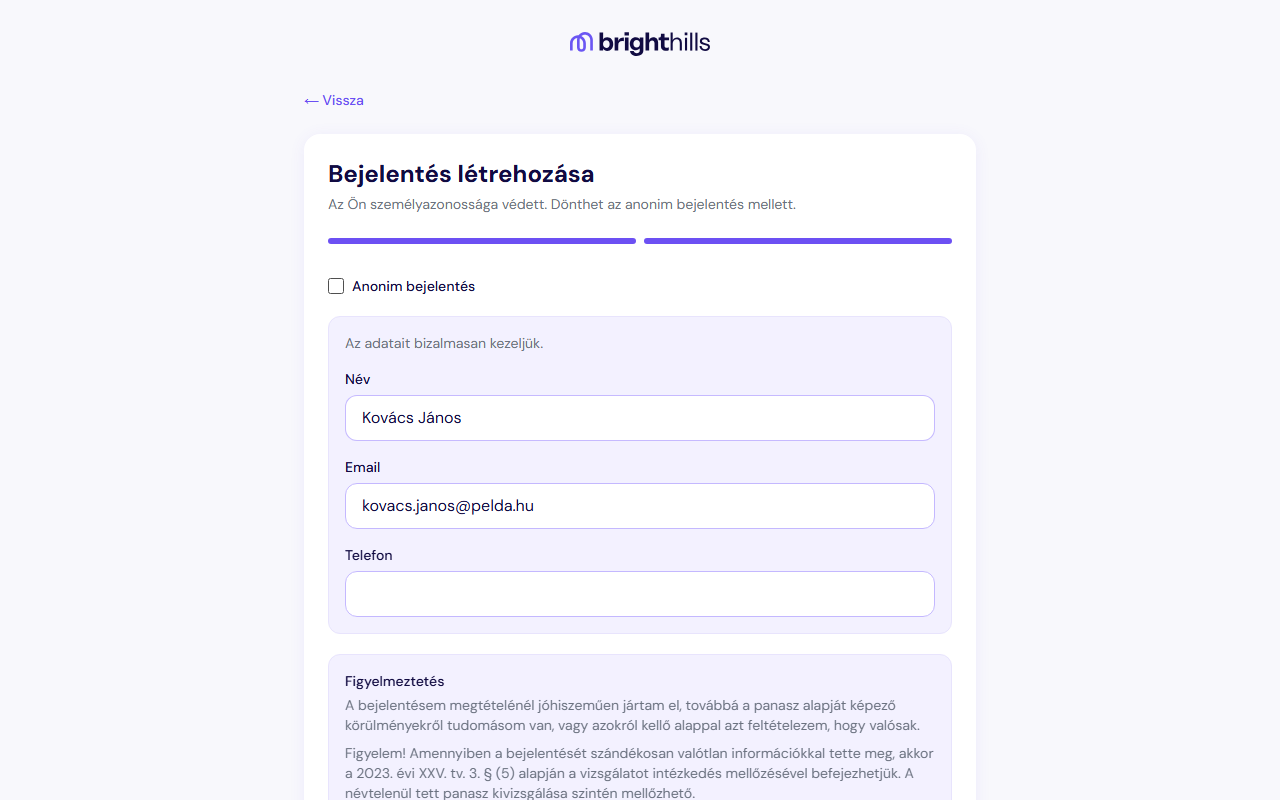Viewport: 1280px width, 800px height.
Task: Click the Név field label
Action: (x=358, y=380)
